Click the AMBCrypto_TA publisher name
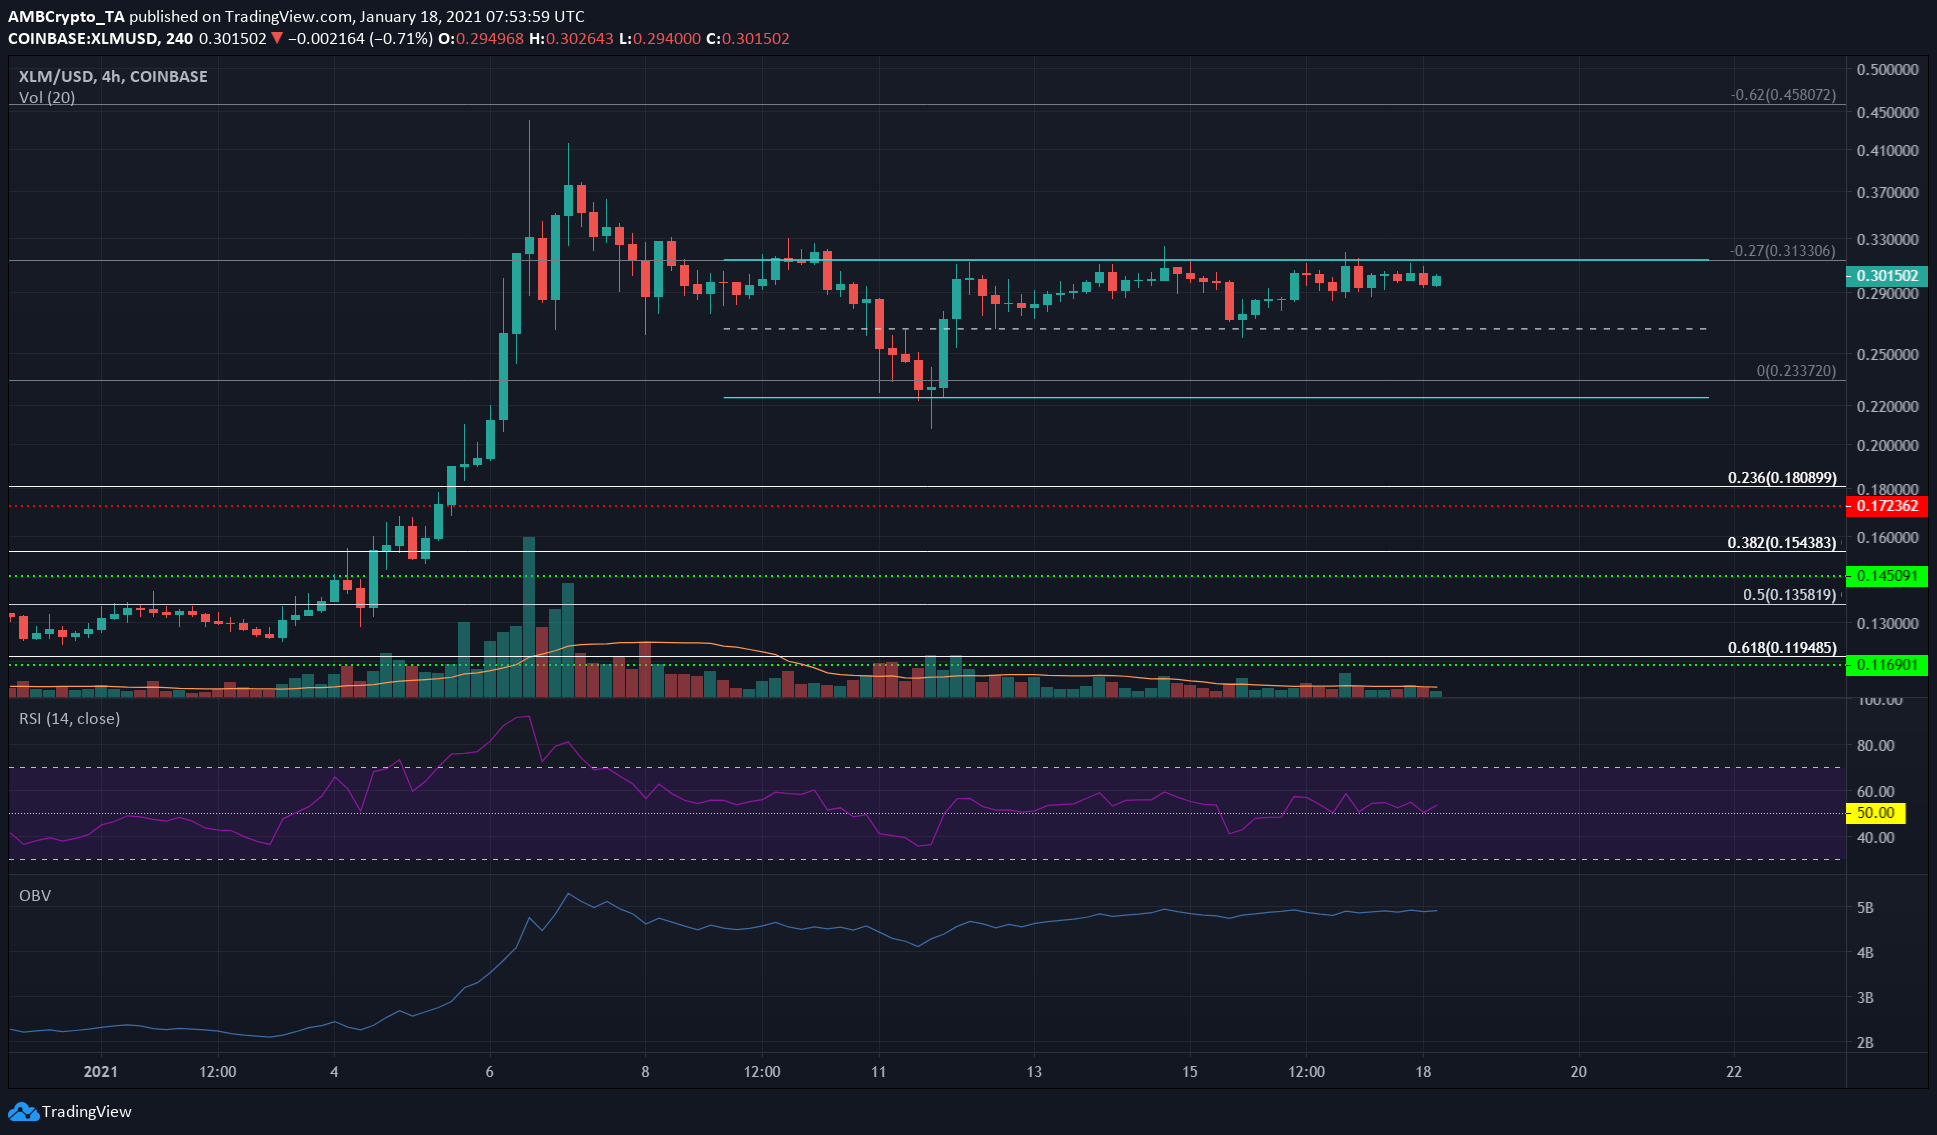This screenshot has width=1937, height=1135. pyautogui.click(x=67, y=17)
